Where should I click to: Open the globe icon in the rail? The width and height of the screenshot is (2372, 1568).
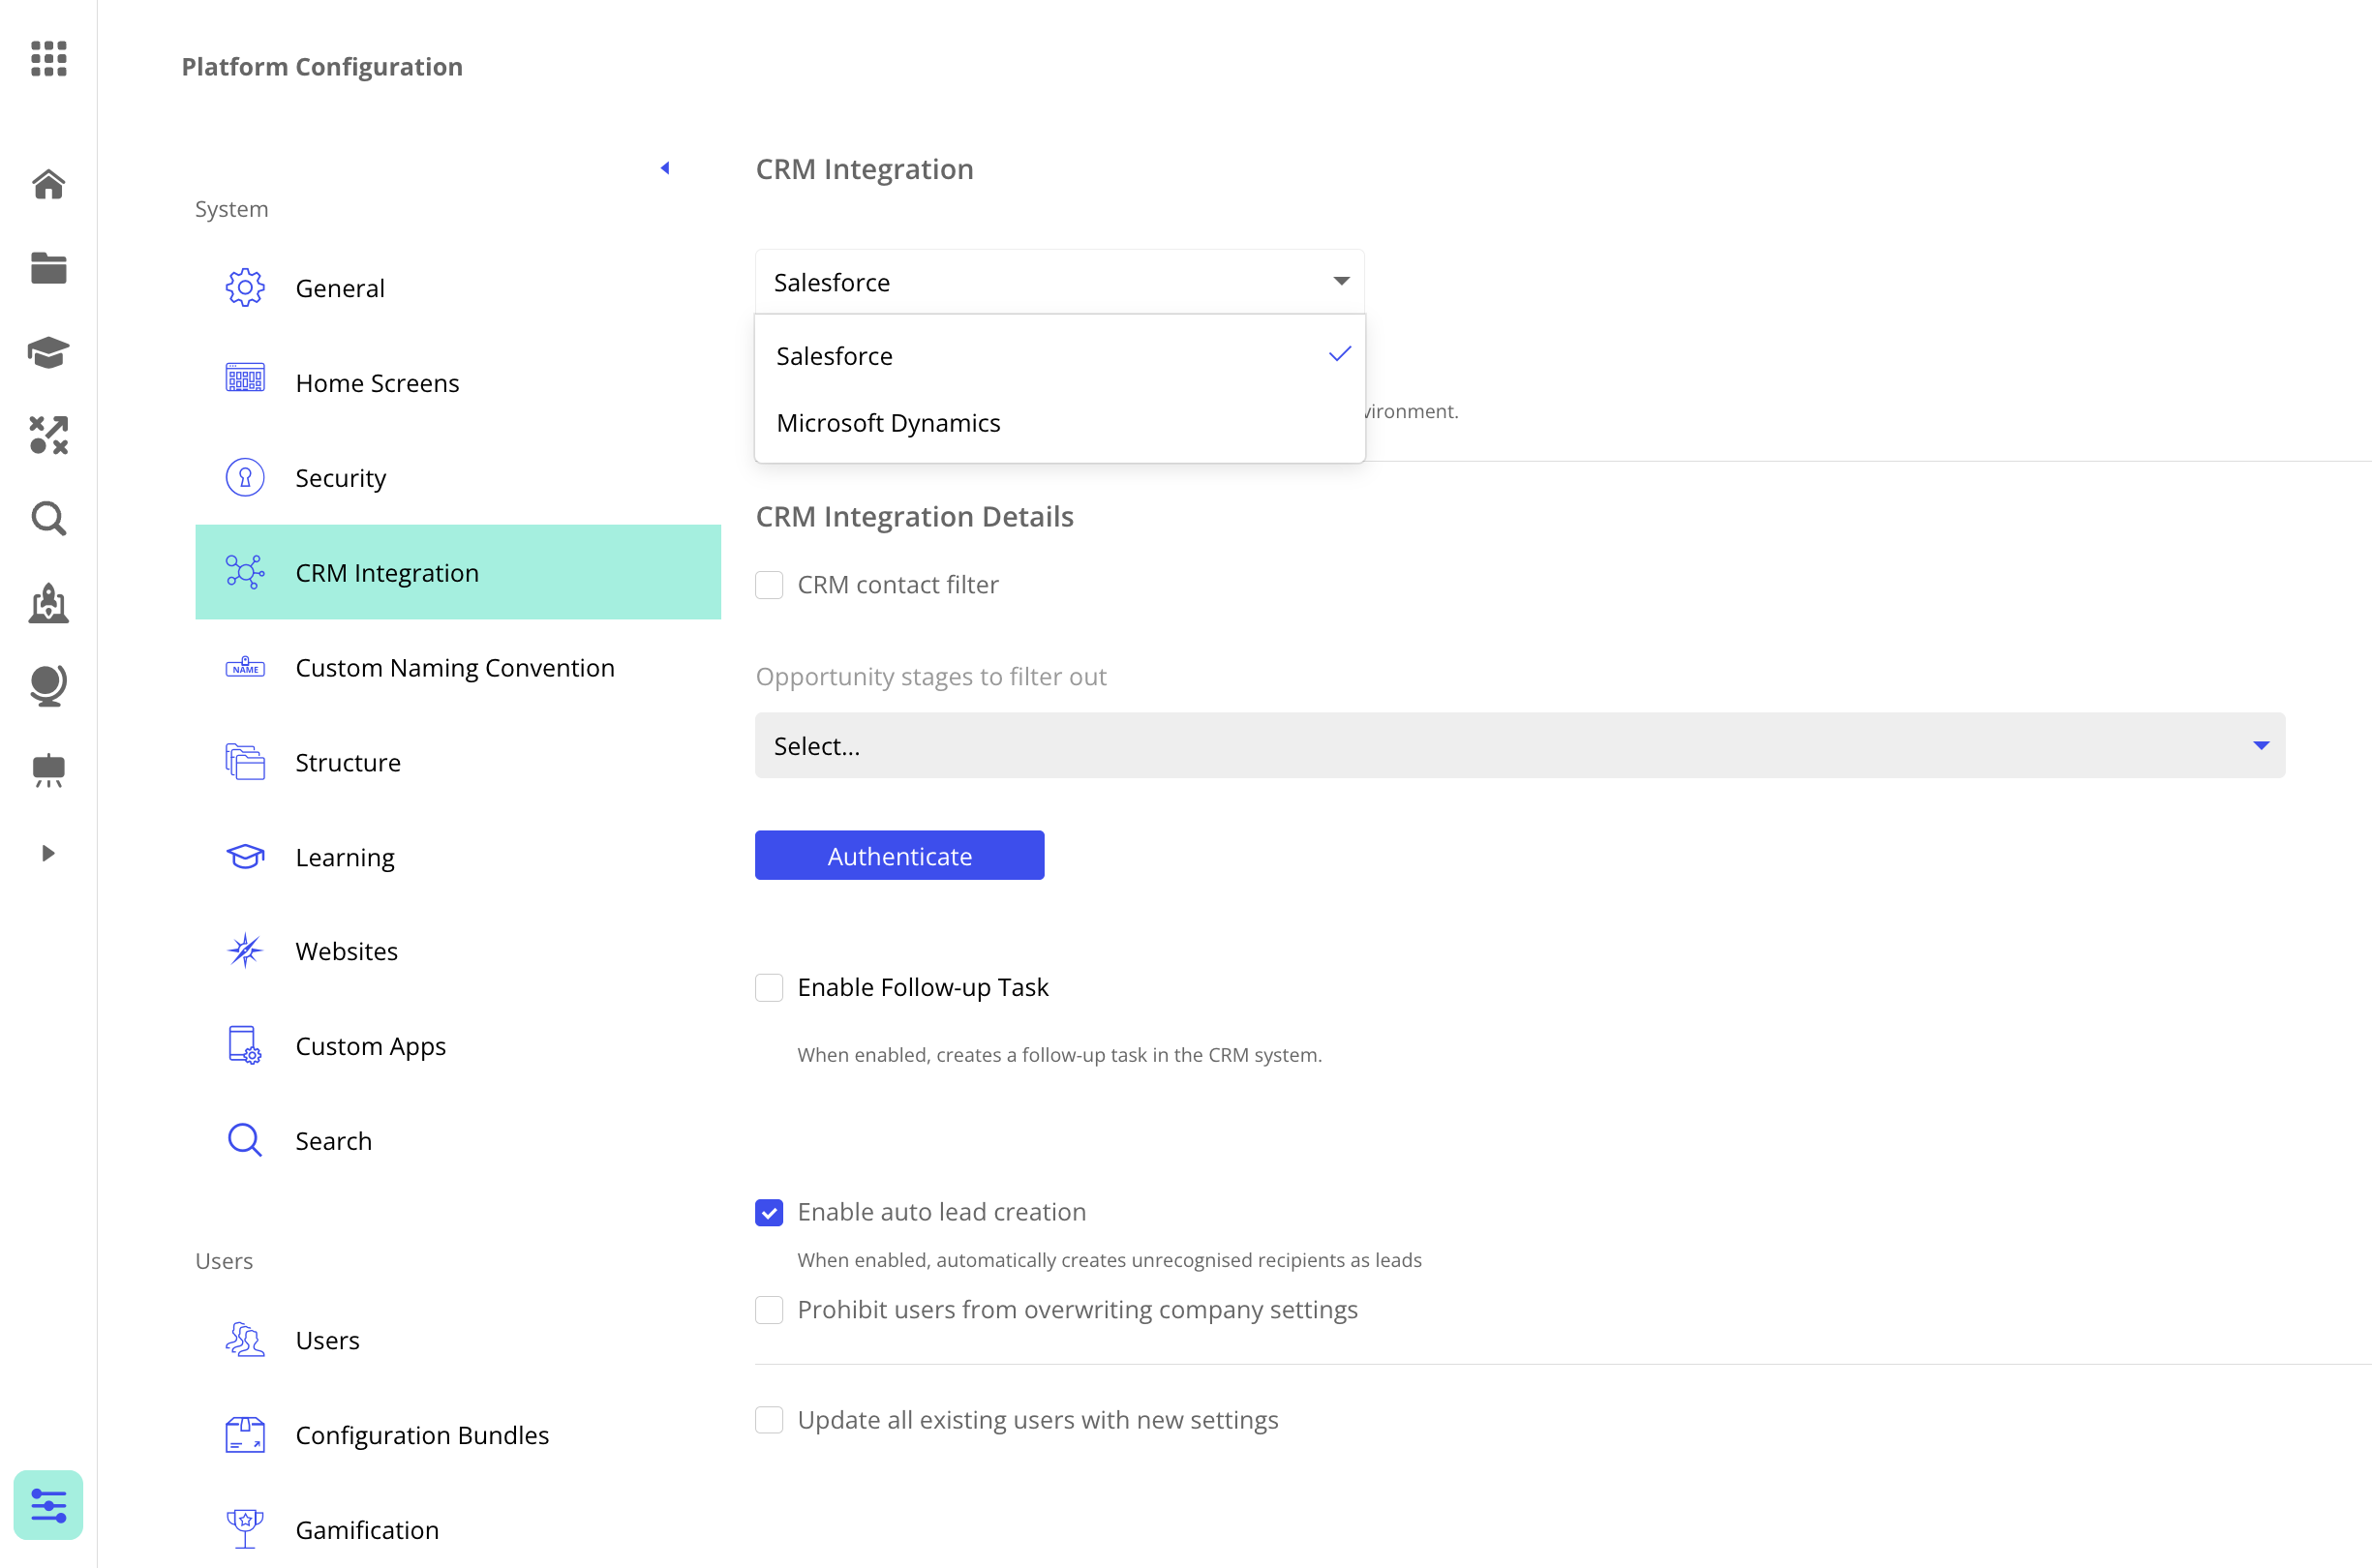tap(48, 685)
